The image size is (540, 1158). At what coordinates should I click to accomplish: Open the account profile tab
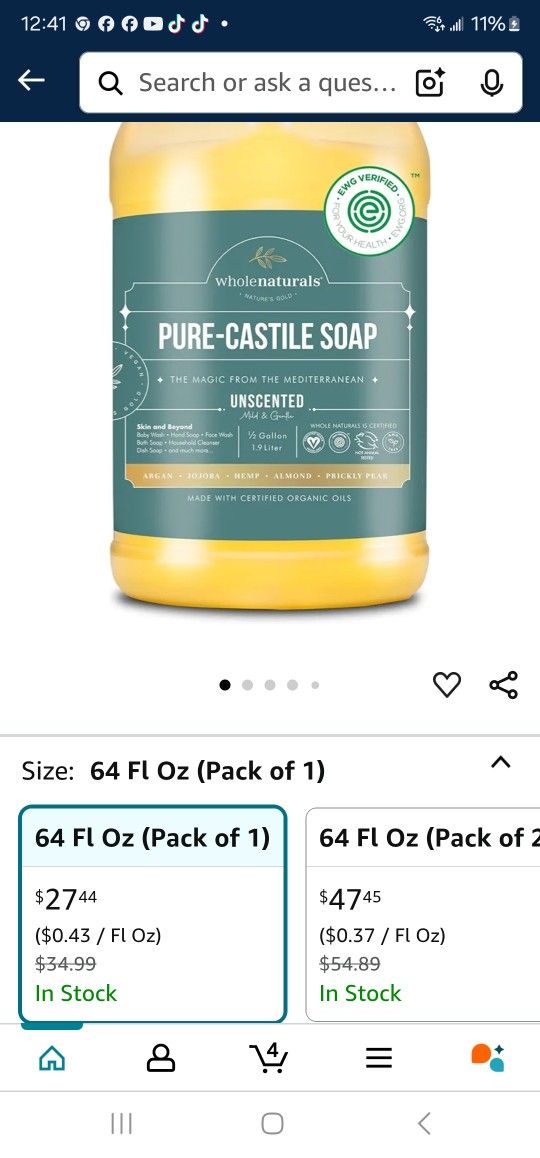click(x=161, y=1059)
